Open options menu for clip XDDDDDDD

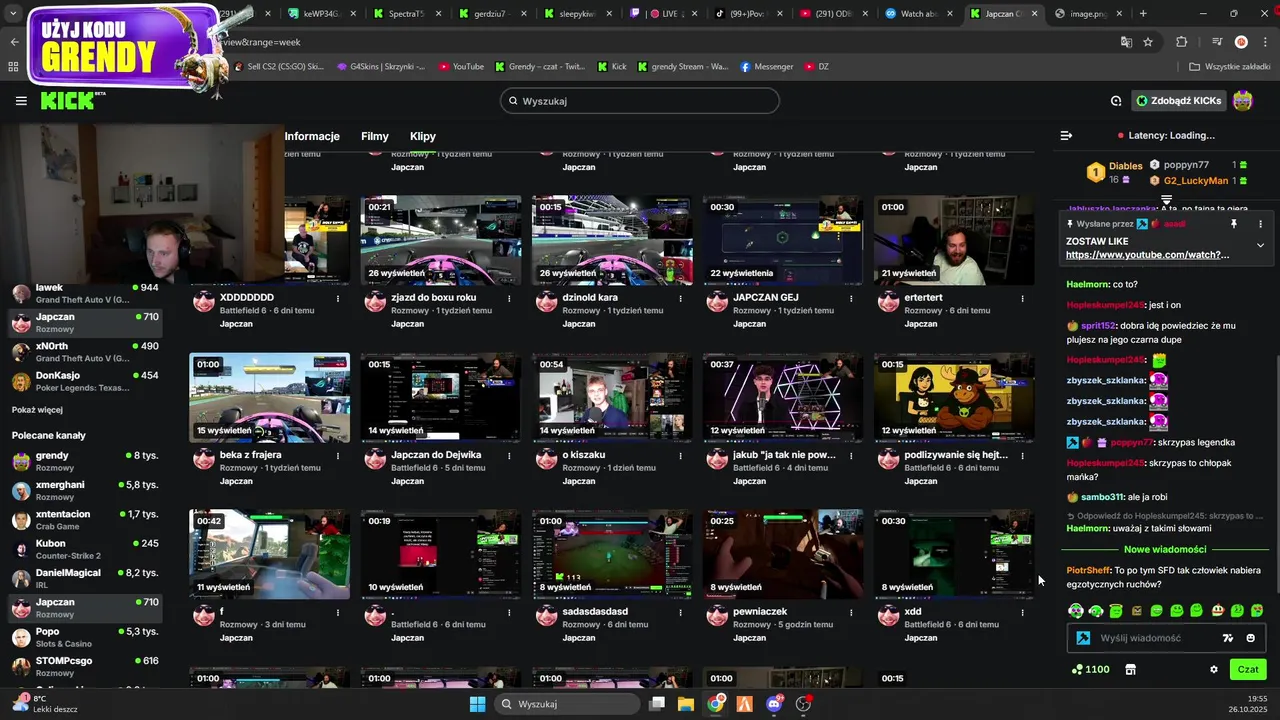338,298
